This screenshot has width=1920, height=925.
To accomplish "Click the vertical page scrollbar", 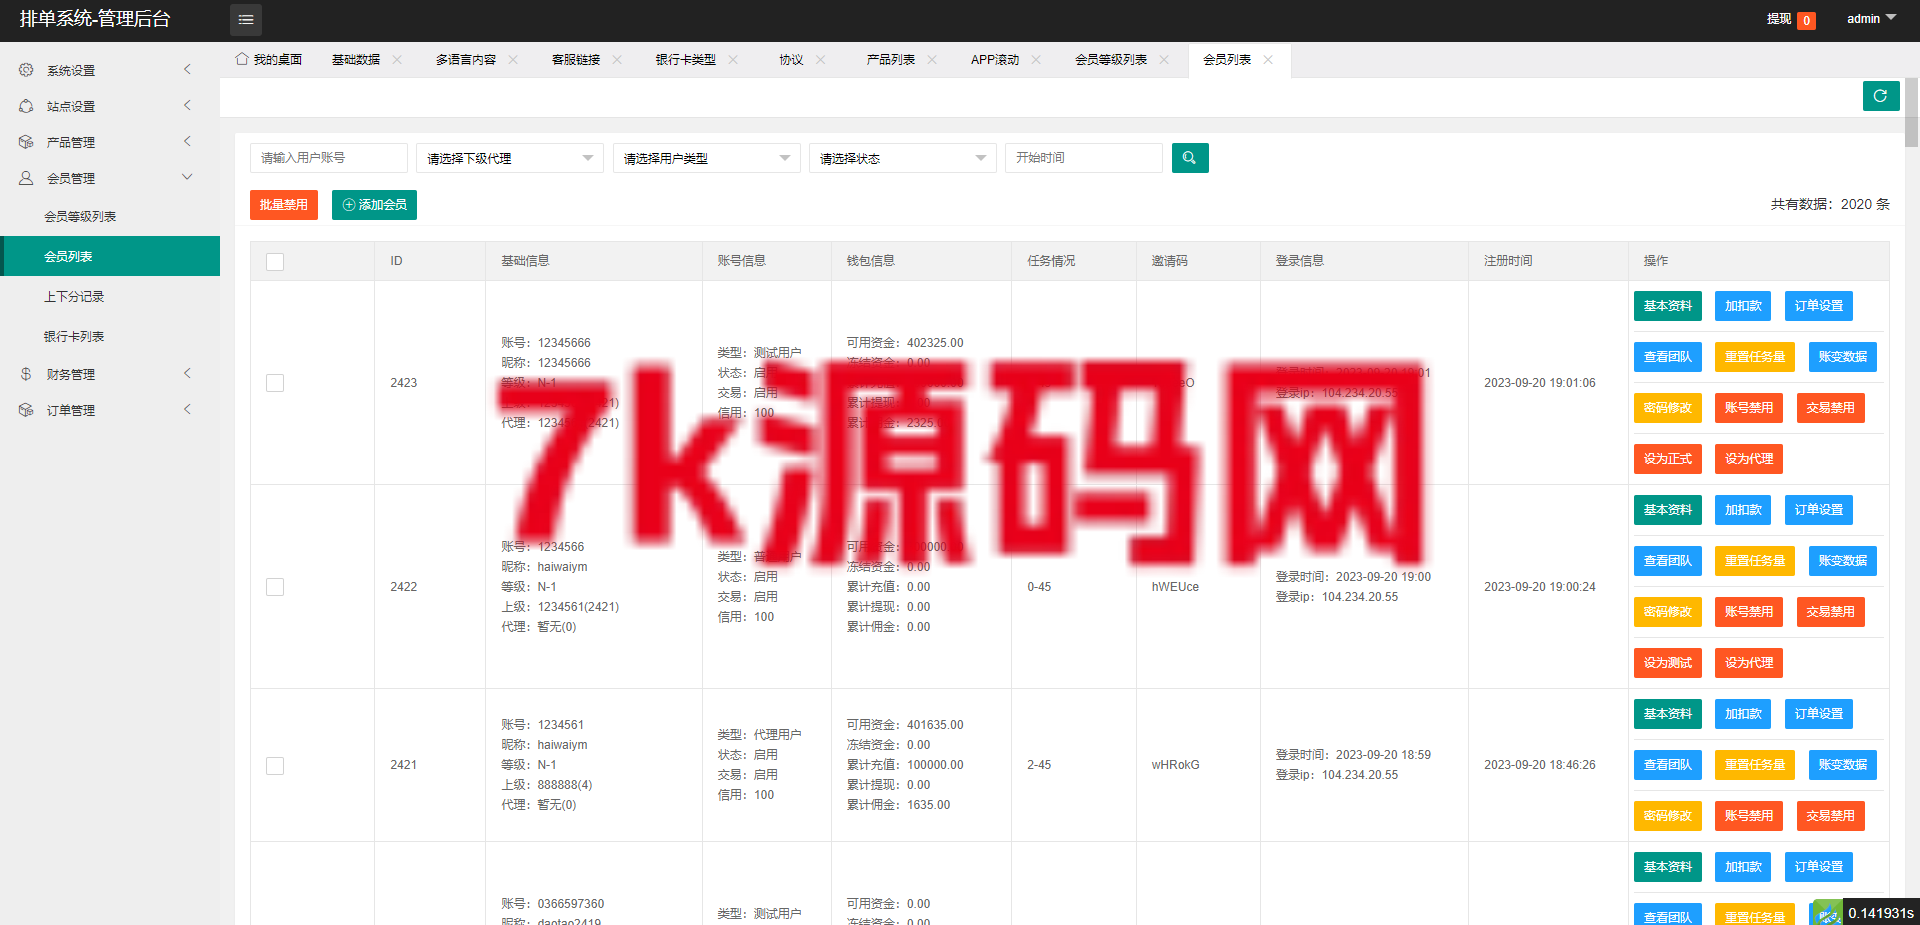I will click(x=1911, y=112).
